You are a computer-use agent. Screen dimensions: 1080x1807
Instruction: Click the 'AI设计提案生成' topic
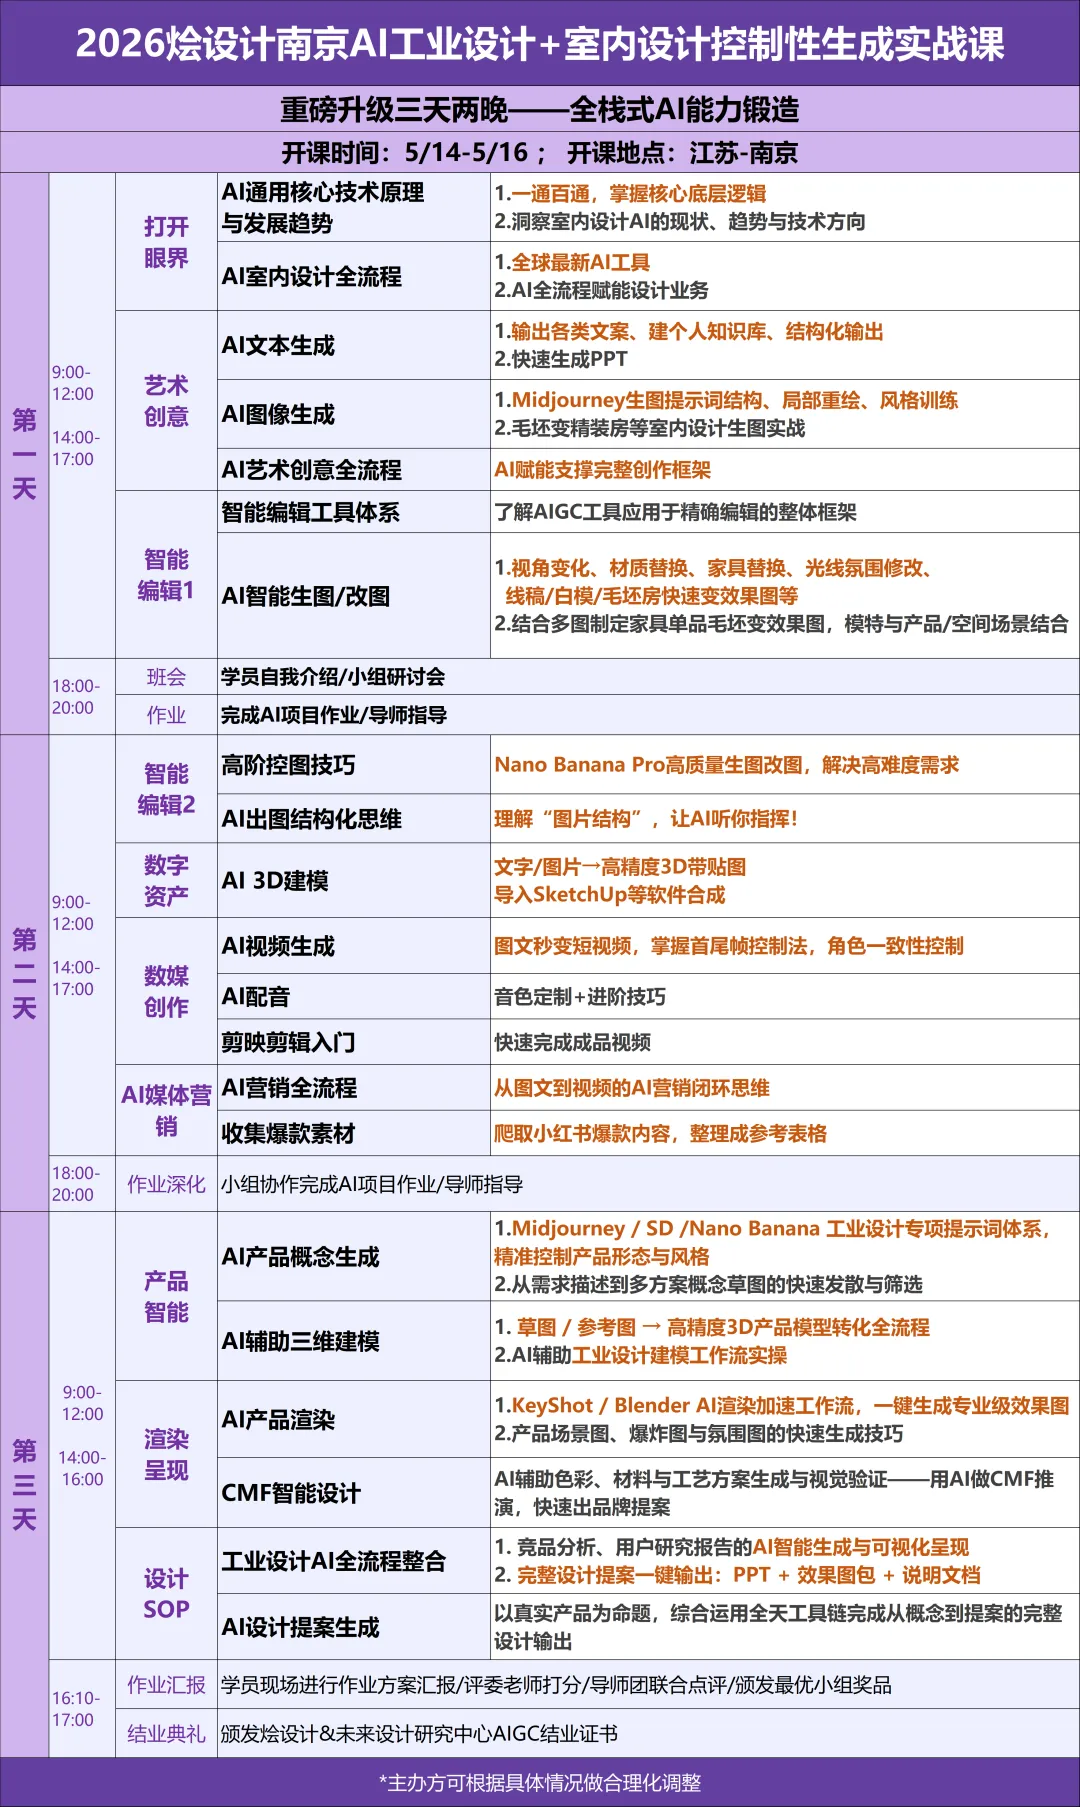tap(301, 1627)
